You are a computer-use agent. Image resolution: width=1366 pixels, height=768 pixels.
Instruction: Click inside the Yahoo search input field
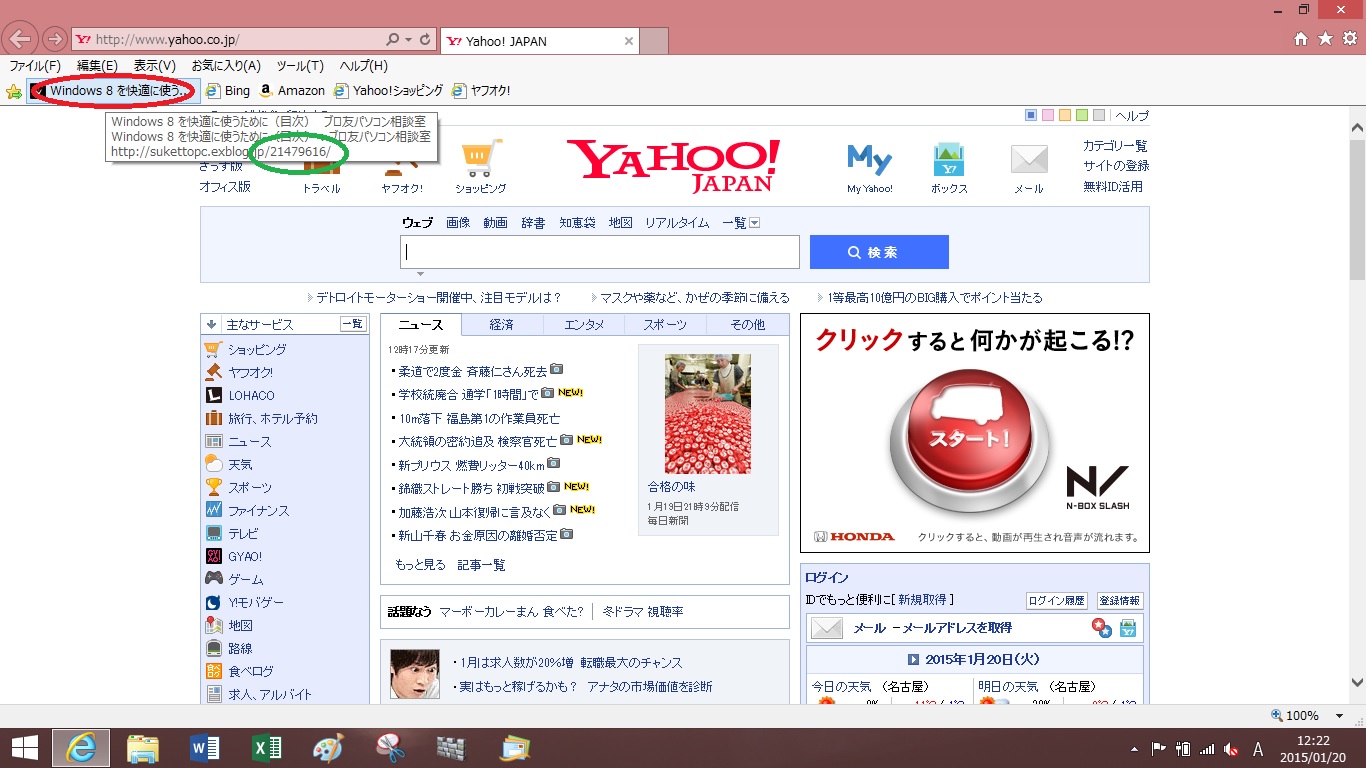tap(600, 252)
